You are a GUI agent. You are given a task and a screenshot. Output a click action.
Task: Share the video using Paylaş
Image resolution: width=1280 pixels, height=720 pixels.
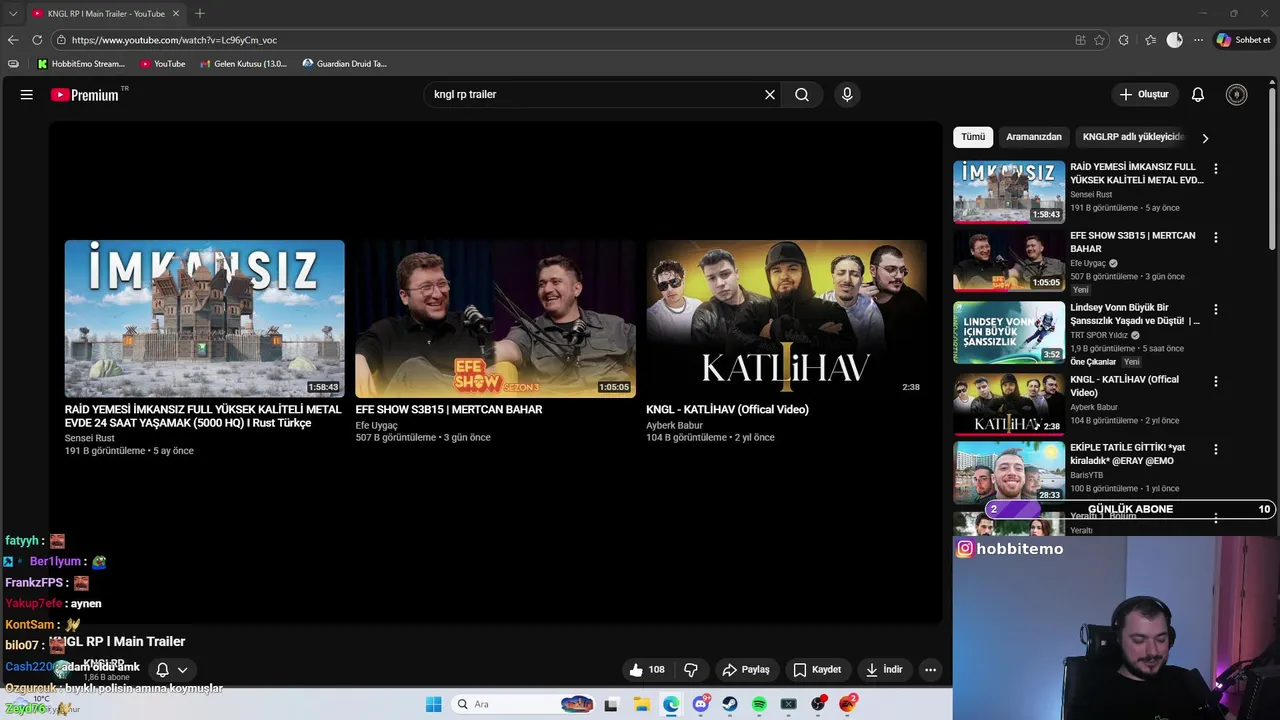click(x=746, y=670)
